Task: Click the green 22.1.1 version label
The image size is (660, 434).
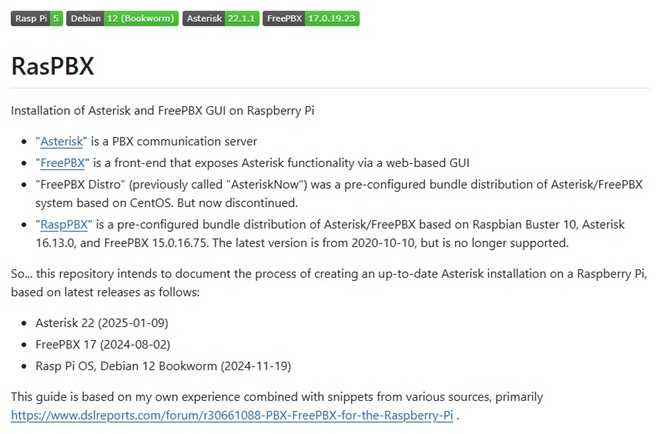Action: point(241,19)
